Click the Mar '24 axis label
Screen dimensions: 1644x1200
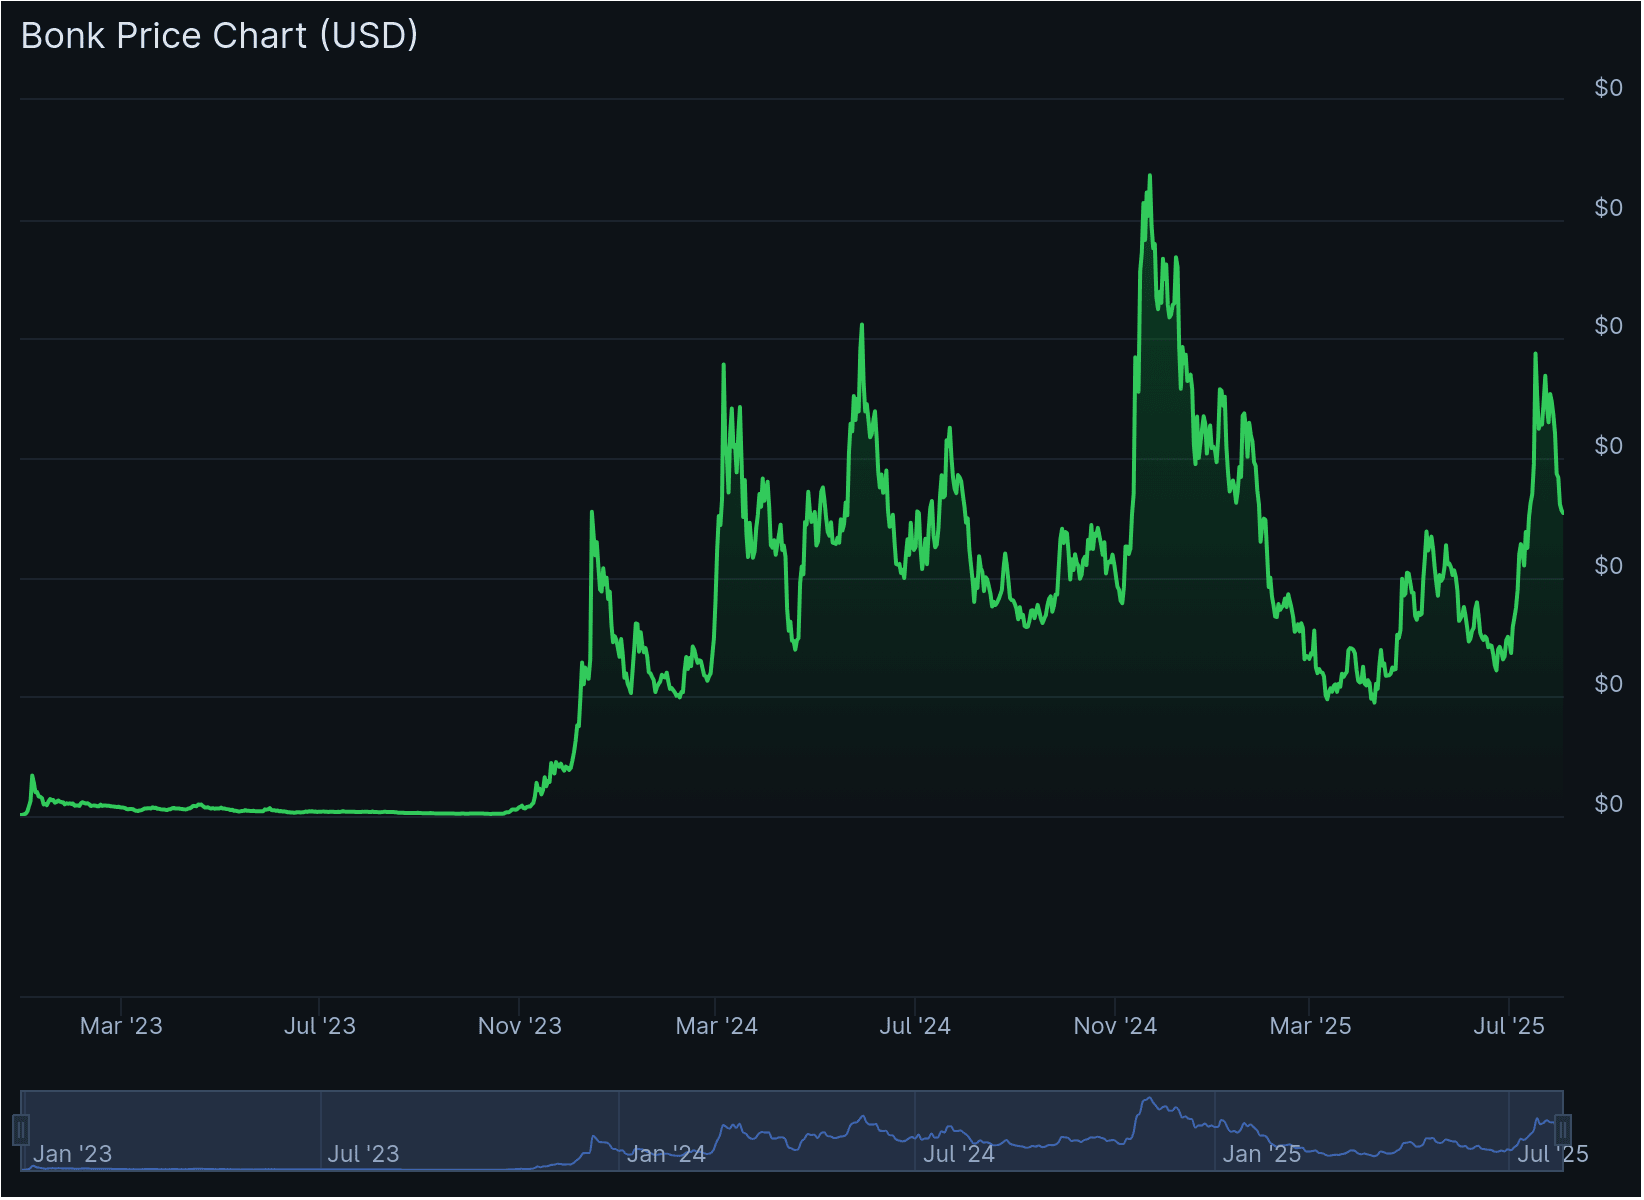(717, 1026)
